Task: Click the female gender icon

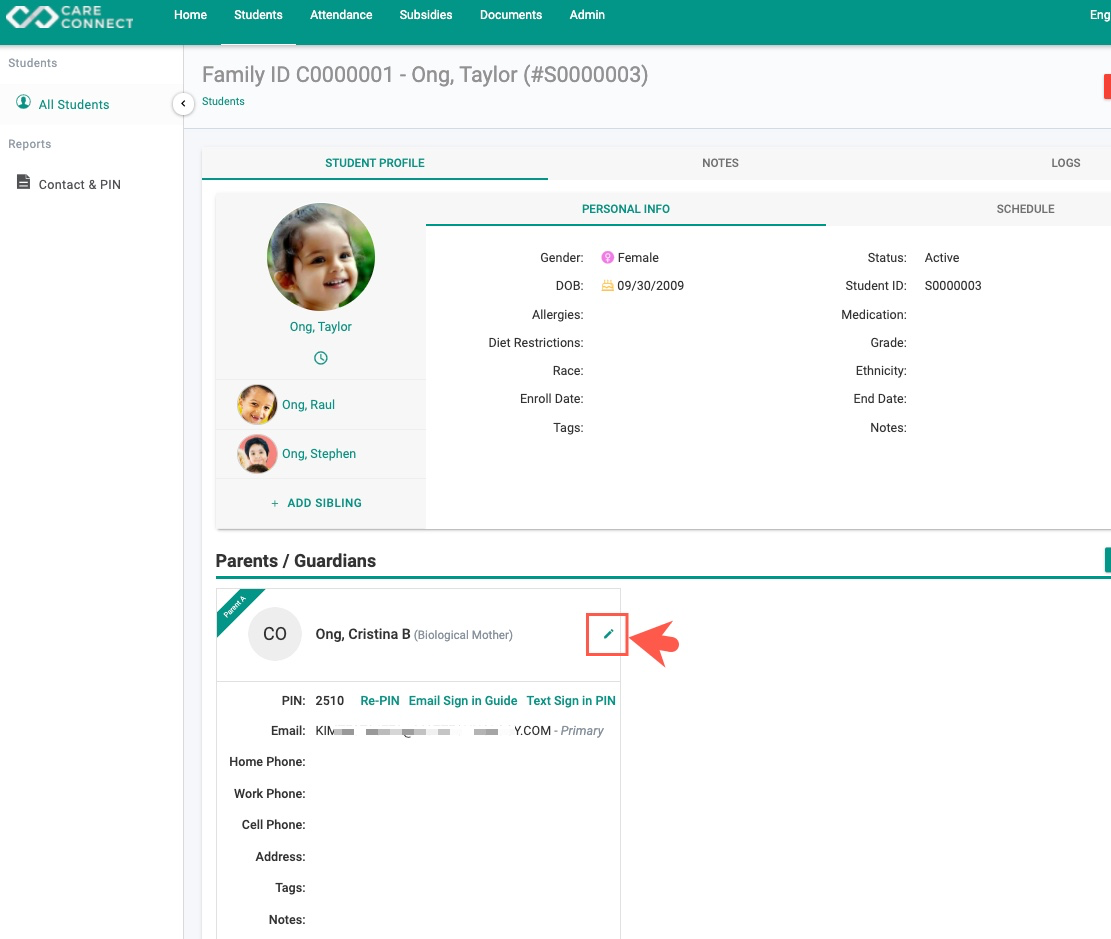Action: (607, 257)
